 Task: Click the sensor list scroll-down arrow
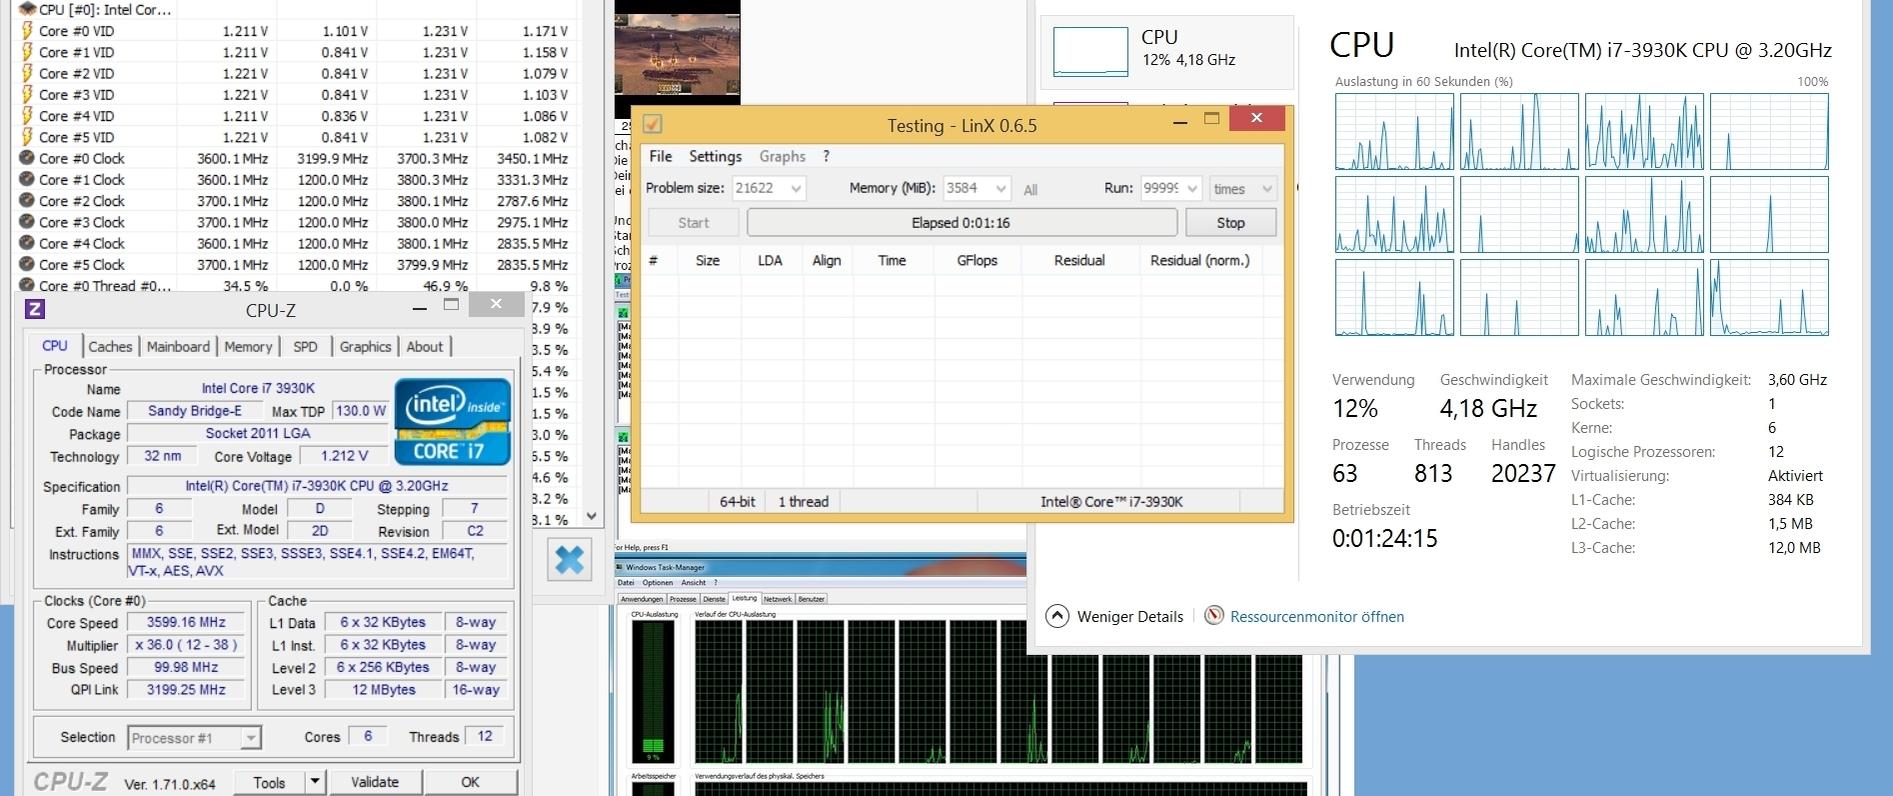[x=591, y=516]
